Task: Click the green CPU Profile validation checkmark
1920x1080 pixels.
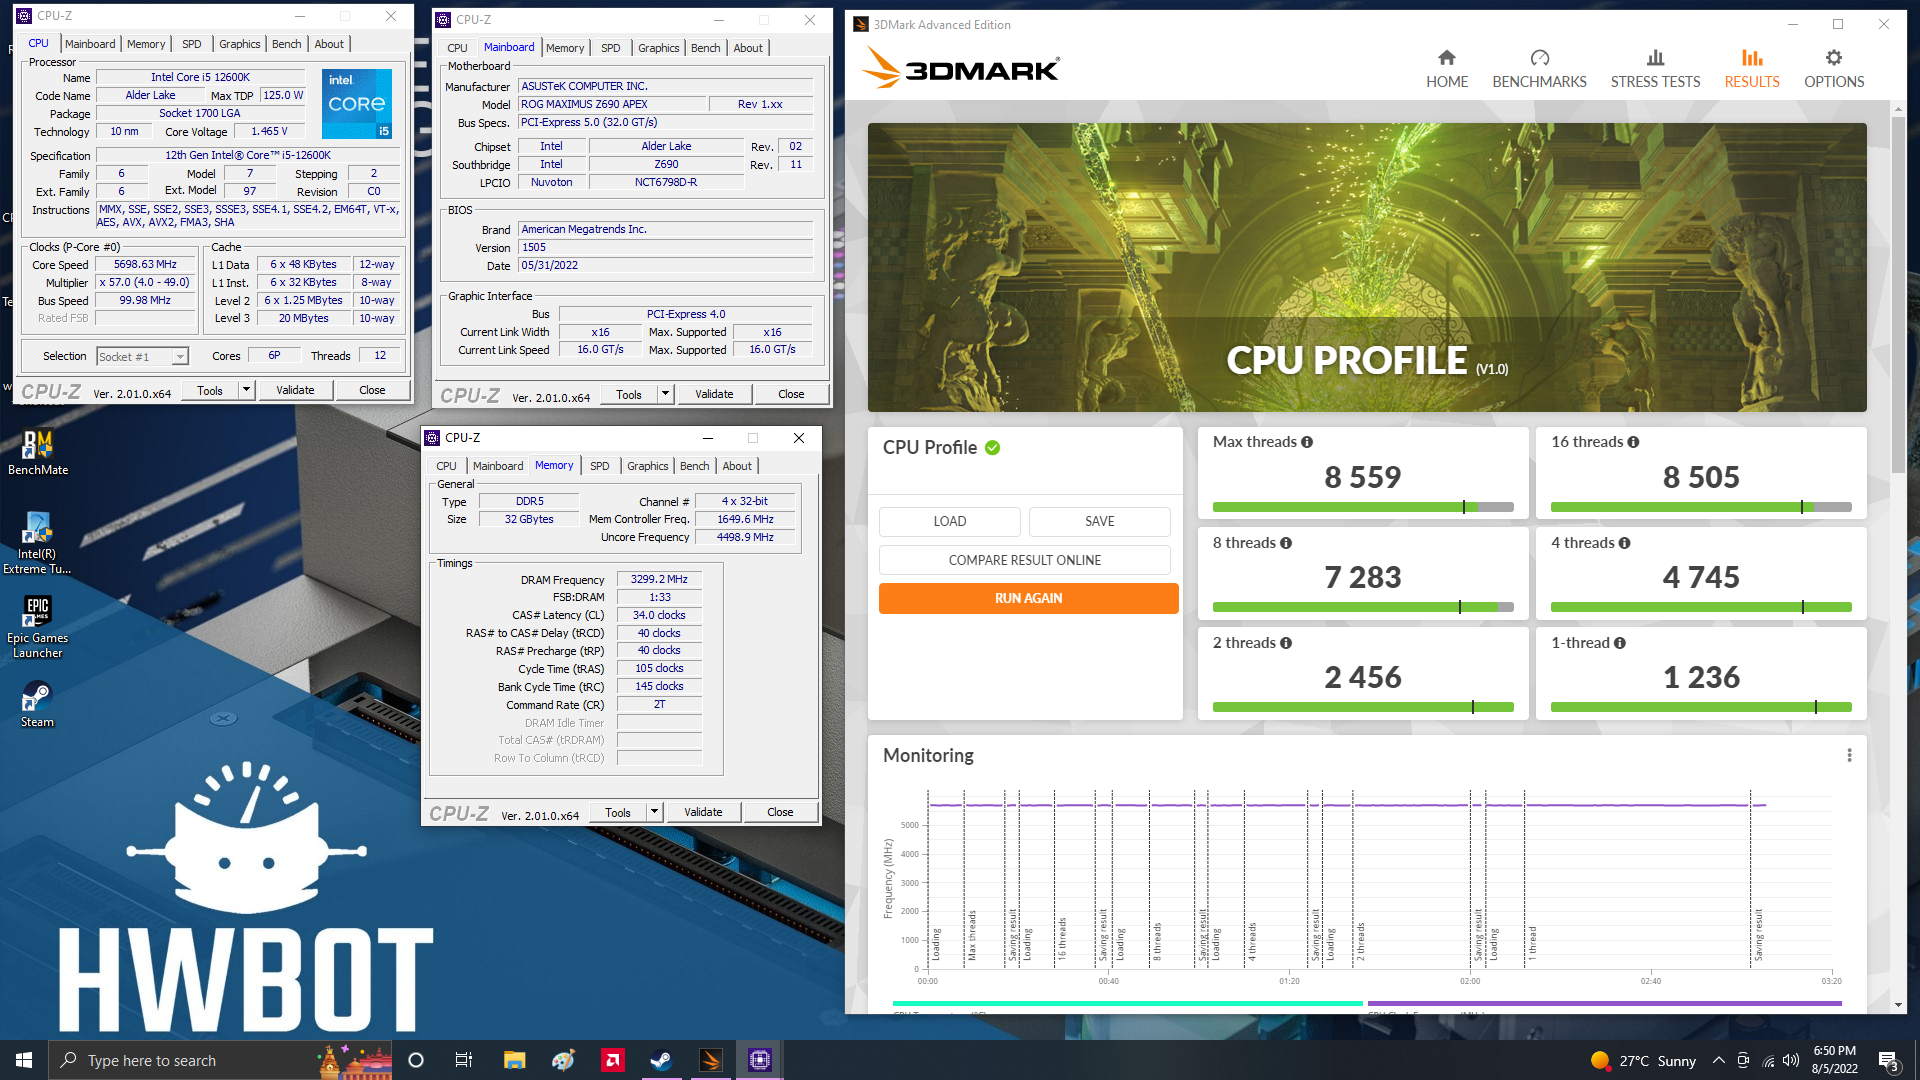Action: pyautogui.click(x=992, y=448)
